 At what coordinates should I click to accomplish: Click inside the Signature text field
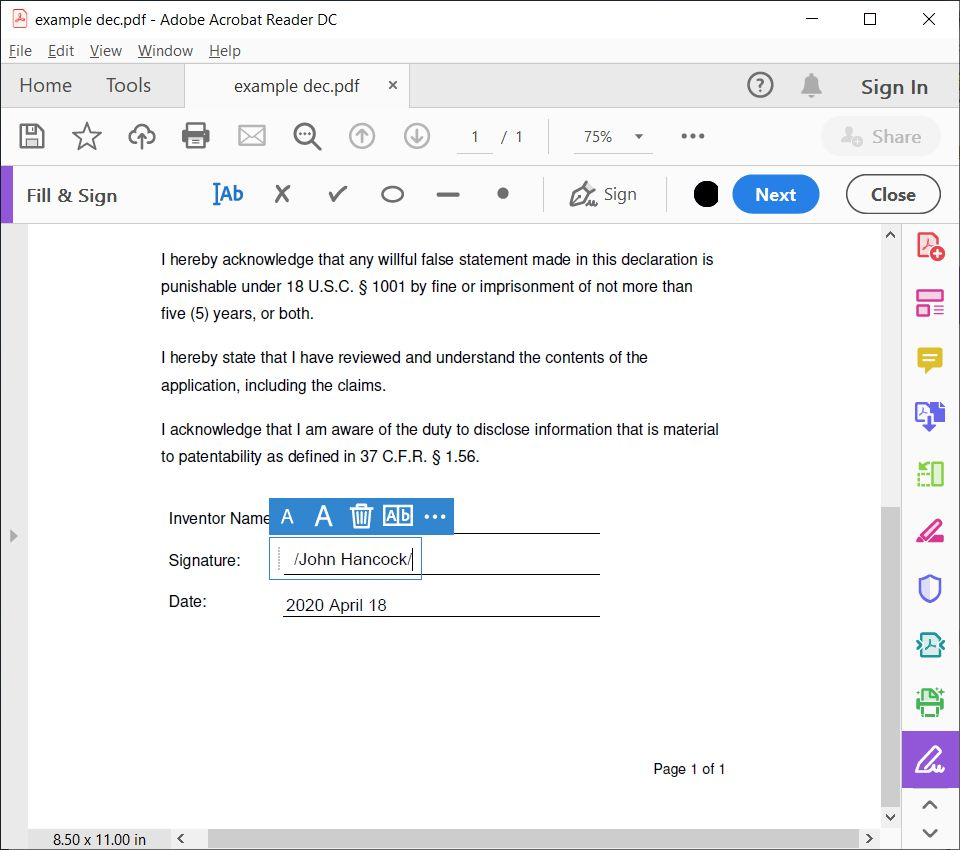pyautogui.click(x=345, y=558)
